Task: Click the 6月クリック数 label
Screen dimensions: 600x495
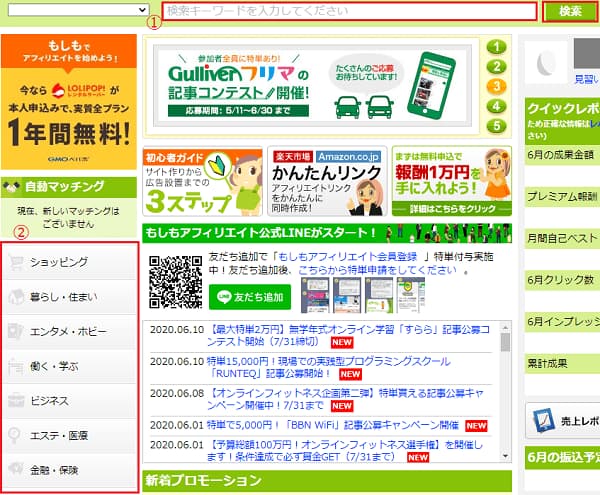Action: (x=561, y=280)
